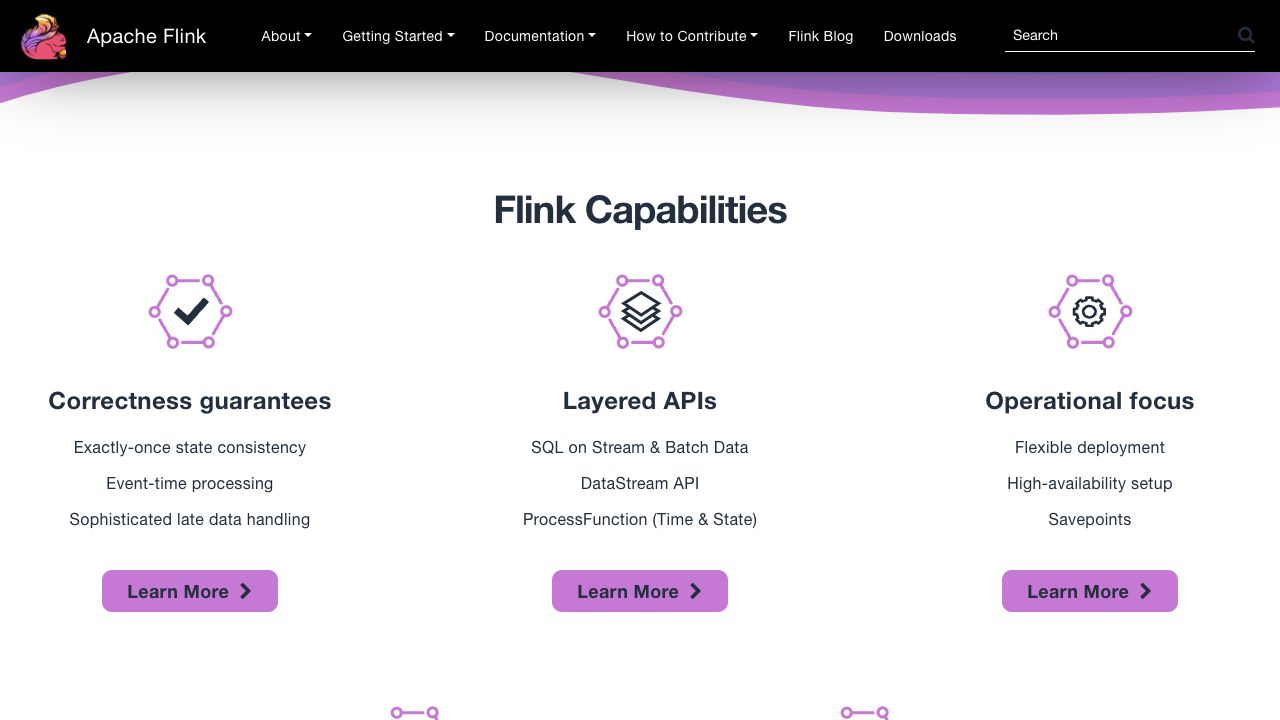Click Learn More under Correctness guarantees
Viewport: 1280px width, 720px height.
(178, 591)
